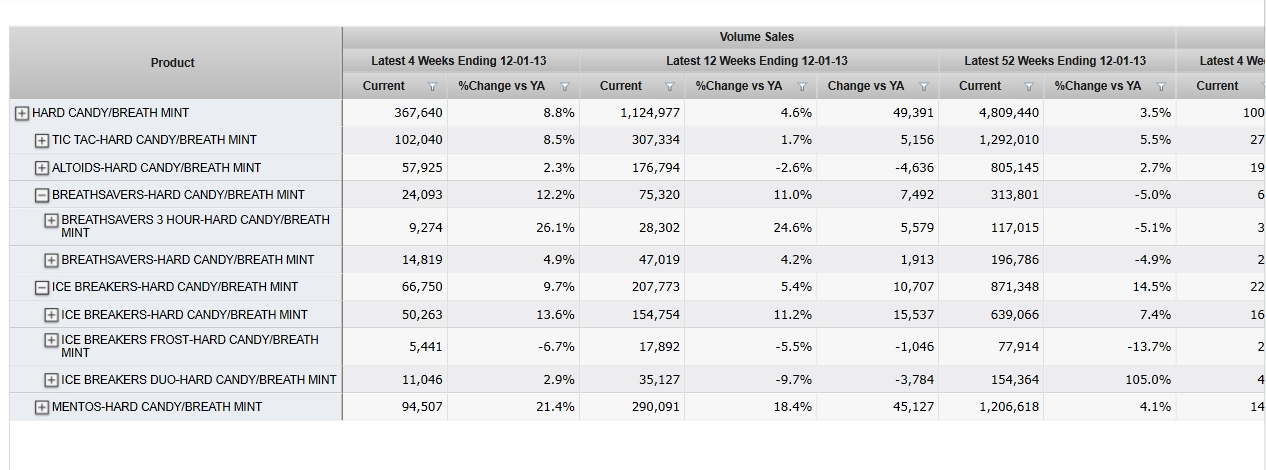Collapse the BREATHSAVERS-HARD CANDY/BREATH MINT parent group

(x=42, y=195)
